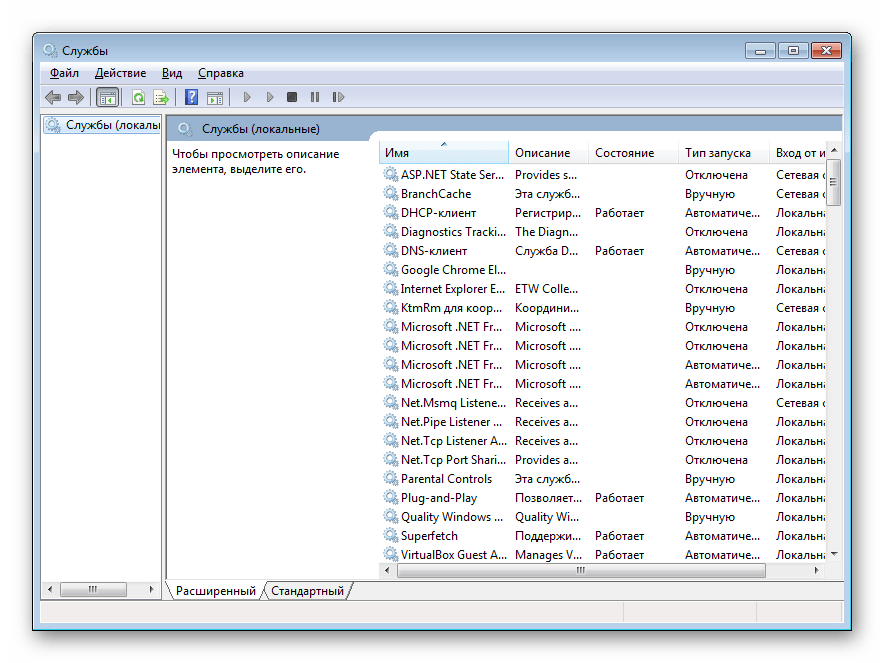Open the Действие menu

(x=120, y=73)
